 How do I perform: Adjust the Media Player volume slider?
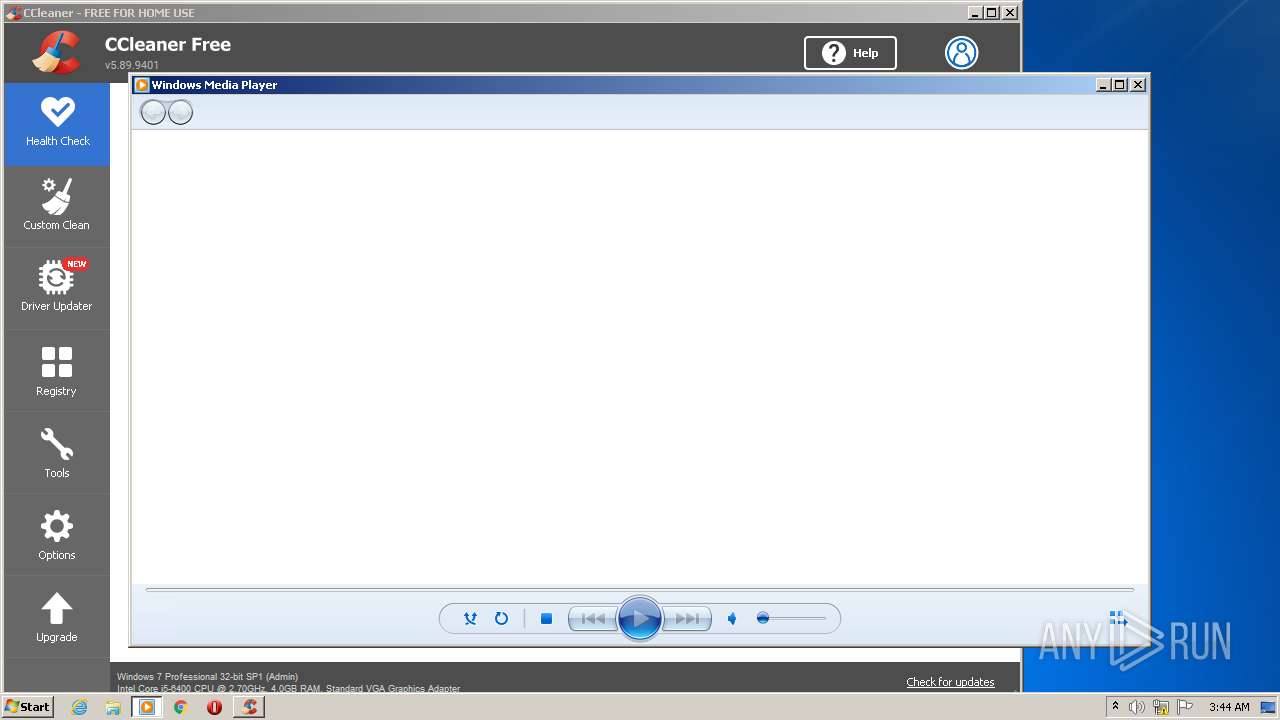(x=791, y=619)
